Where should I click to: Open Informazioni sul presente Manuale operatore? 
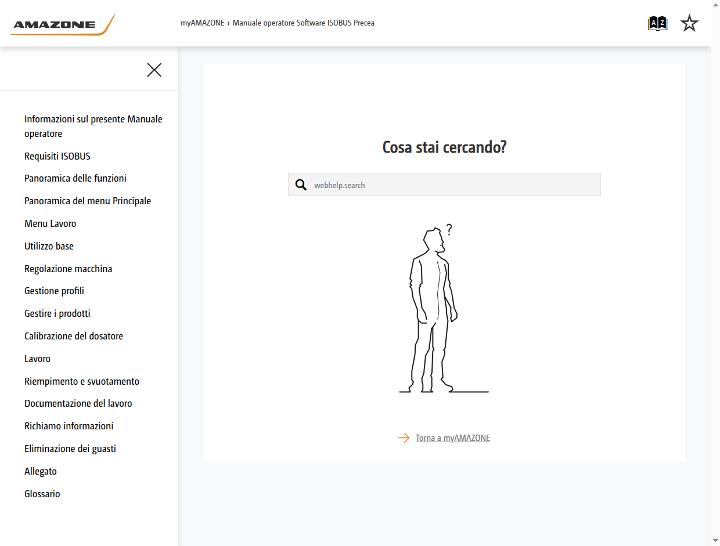pyautogui.click(x=93, y=126)
